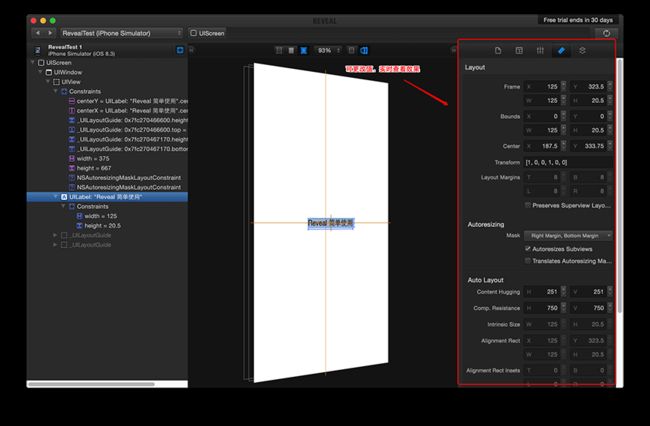Screen dimensions: 650x426
Task: Open the table-style inspector tab icon
Action: 519,51
